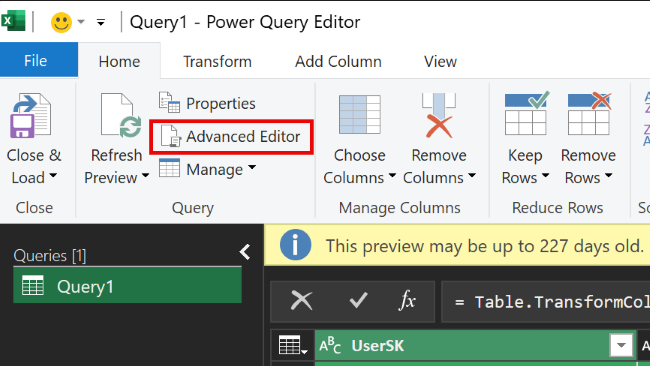Expand the Keep Rows dropdown arrow
Image resolution: width=650 pixels, height=366 pixels.
[x=546, y=175]
